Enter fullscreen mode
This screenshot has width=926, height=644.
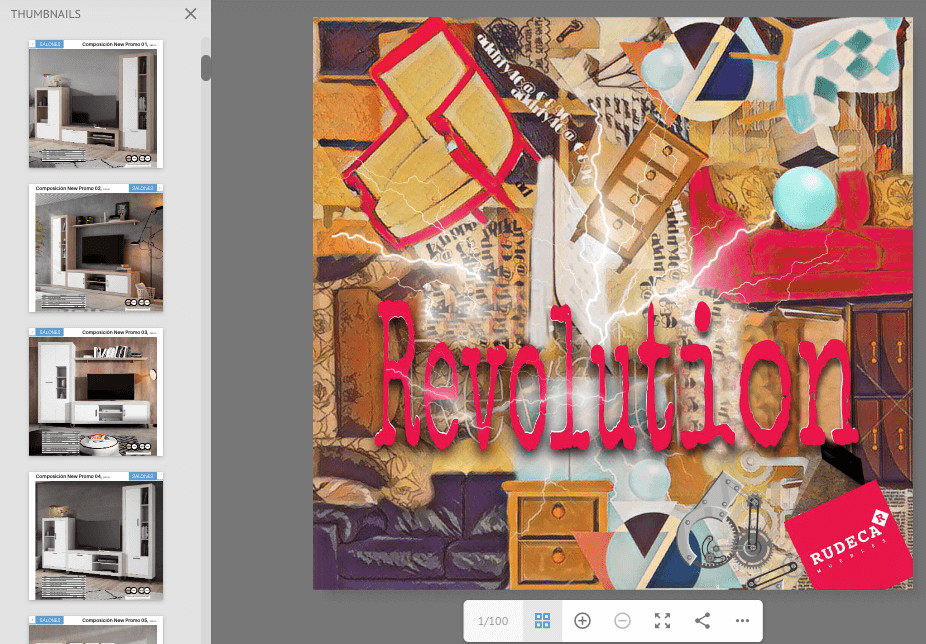pos(662,621)
